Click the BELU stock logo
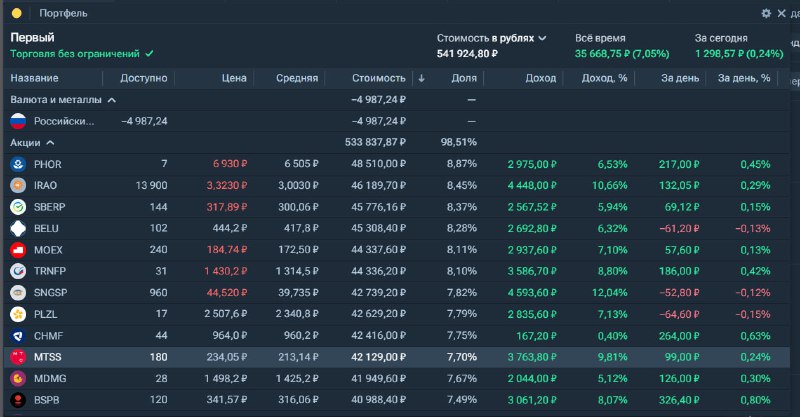The height and width of the screenshot is (417, 800). 18,228
